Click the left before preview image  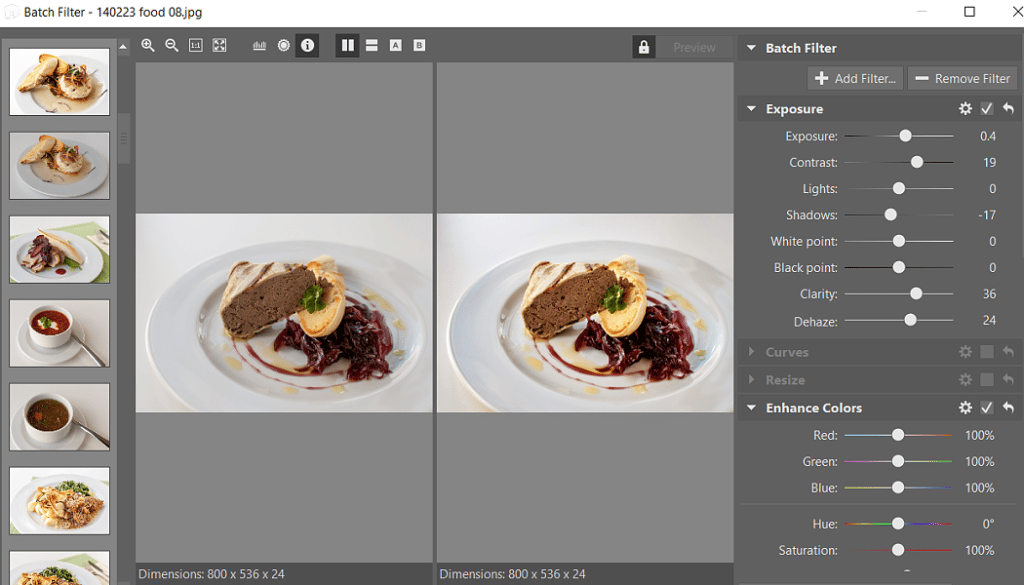[284, 313]
